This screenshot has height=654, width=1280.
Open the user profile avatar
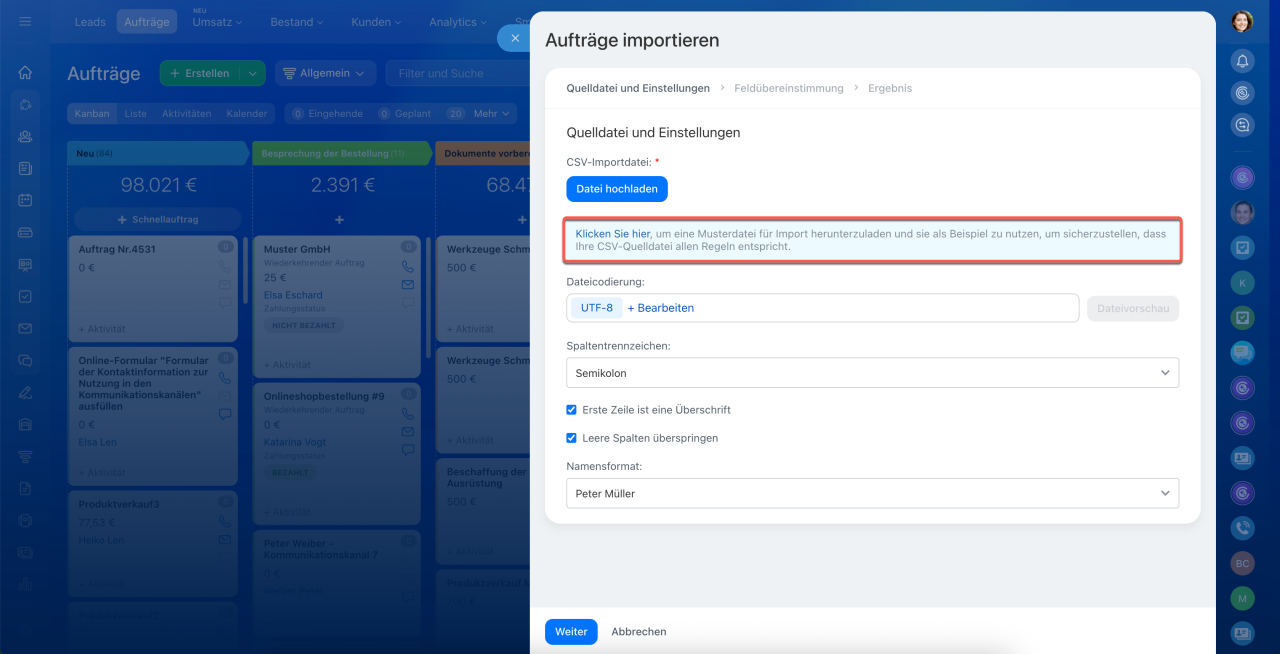click(1242, 21)
